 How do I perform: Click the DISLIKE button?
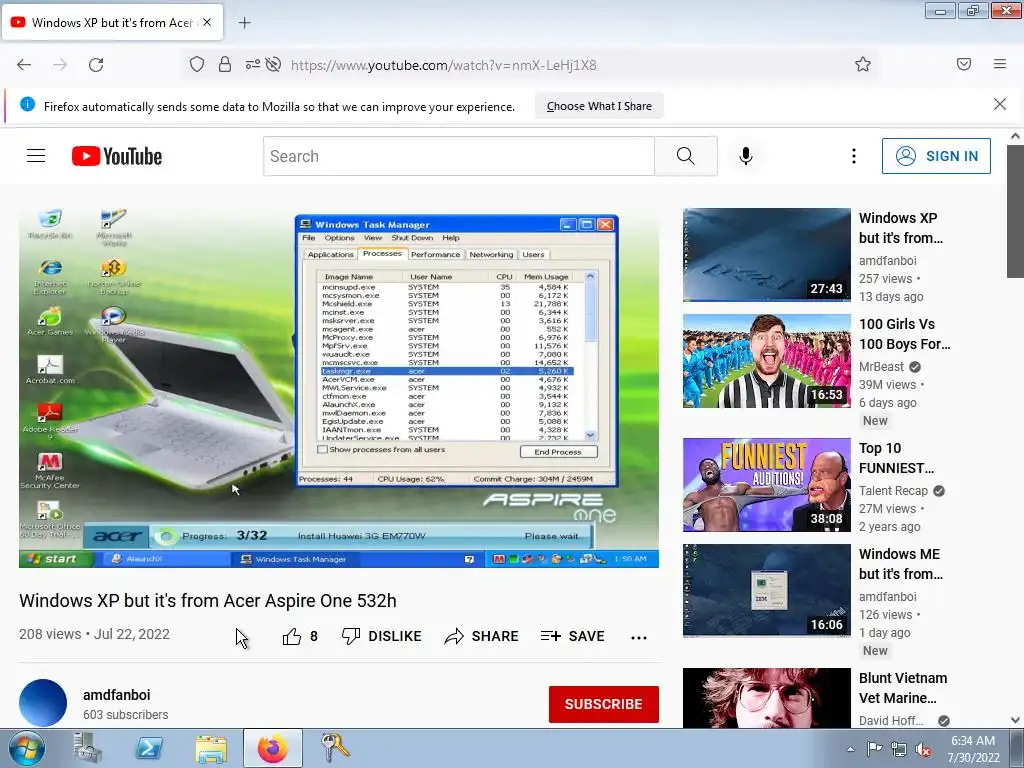click(x=382, y=636)
